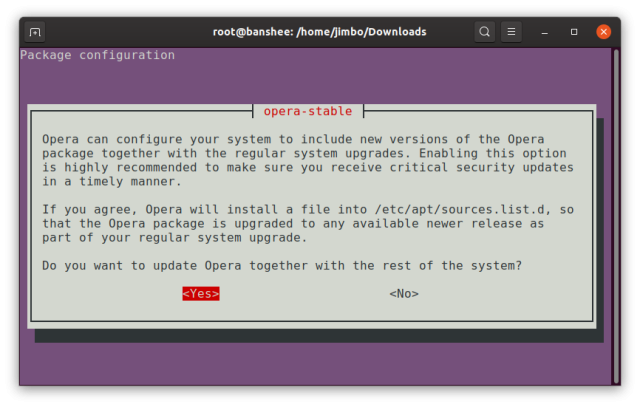Click the terminal vertical scrollbar
Image resolution: width=640 pixels, height=407 pixels.
pyautogui.click(x=616, y=216)
